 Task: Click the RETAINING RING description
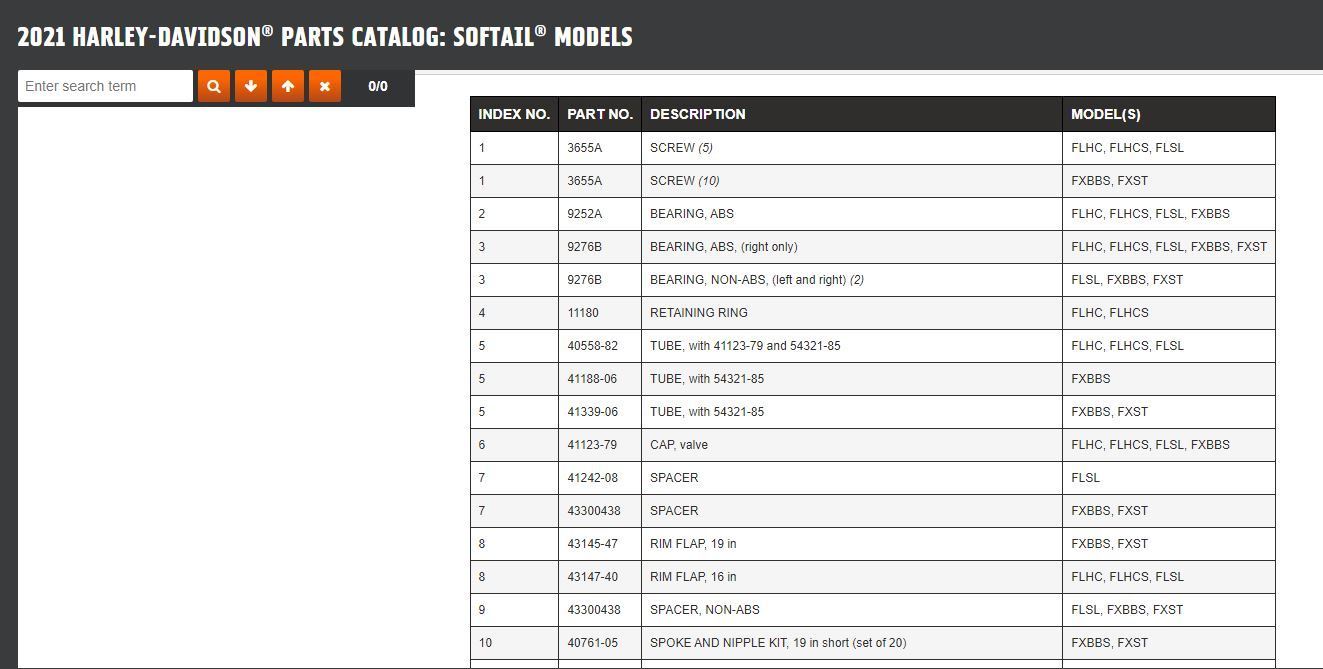(699, 312)
